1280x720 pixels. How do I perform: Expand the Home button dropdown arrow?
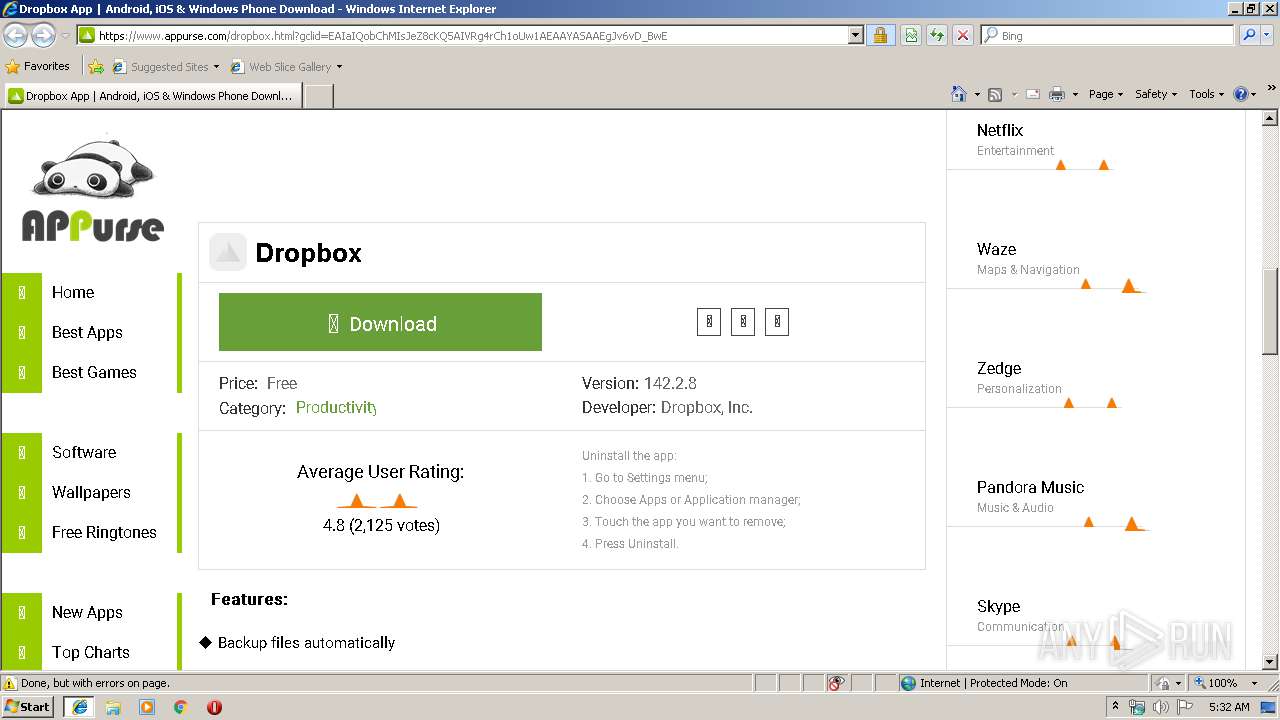click(x=976, y=94)
